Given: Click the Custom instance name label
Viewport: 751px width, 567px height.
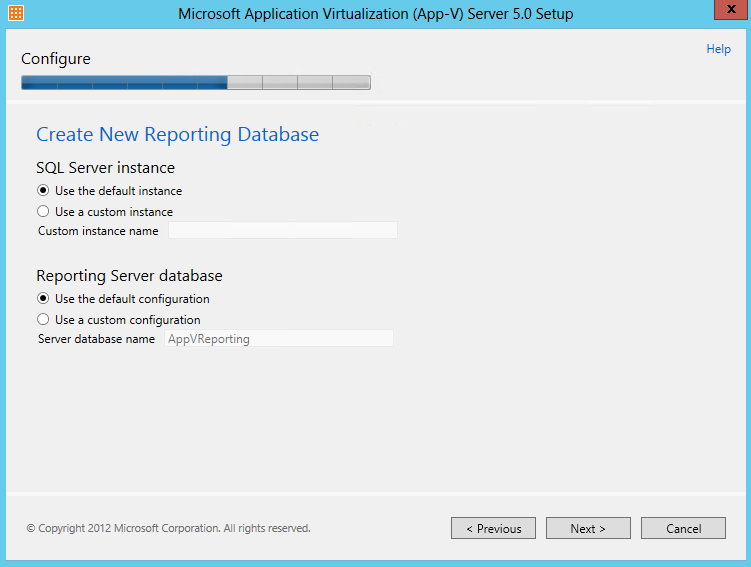Looking at the screenshot, I should click(98, 231).
